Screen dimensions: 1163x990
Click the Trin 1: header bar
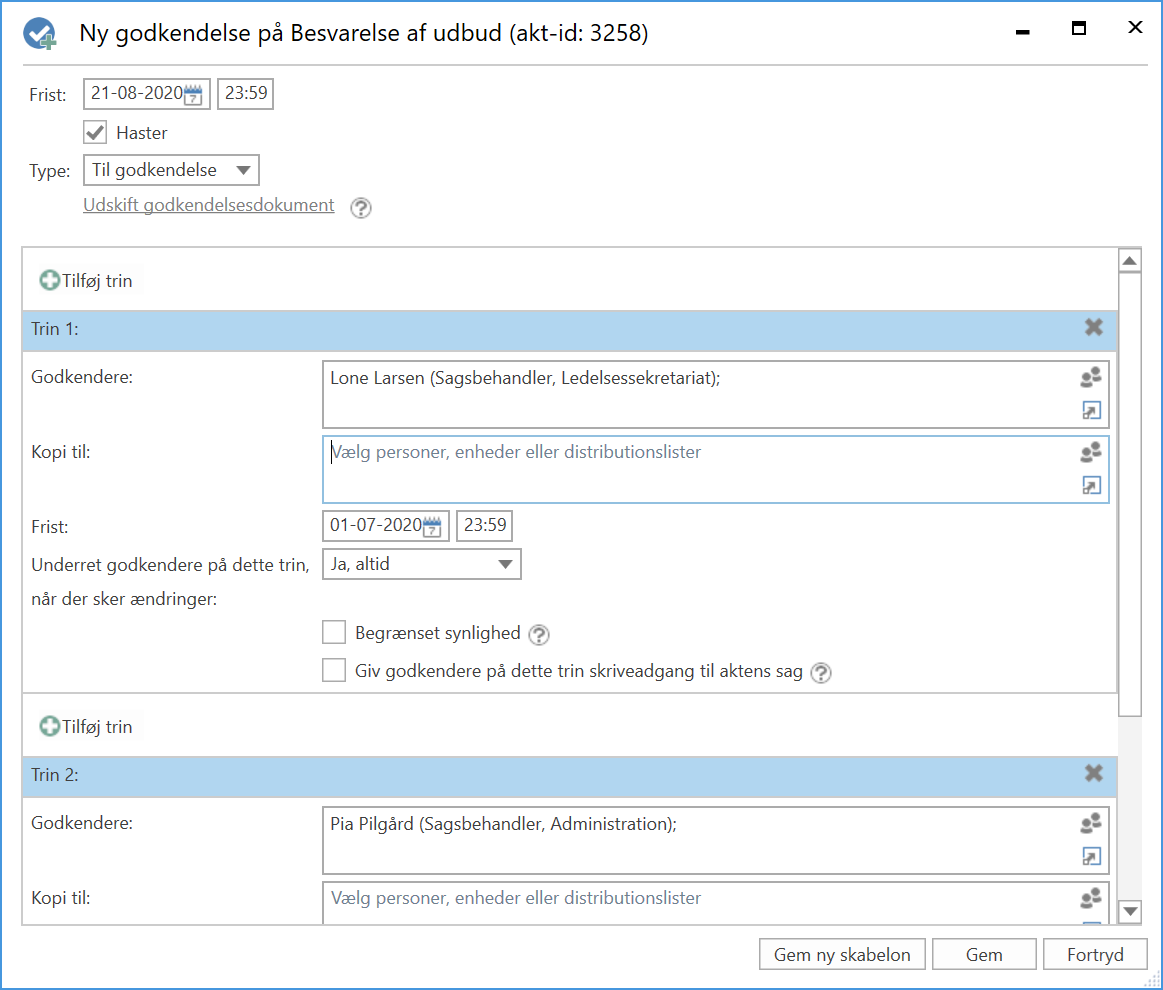570,330
